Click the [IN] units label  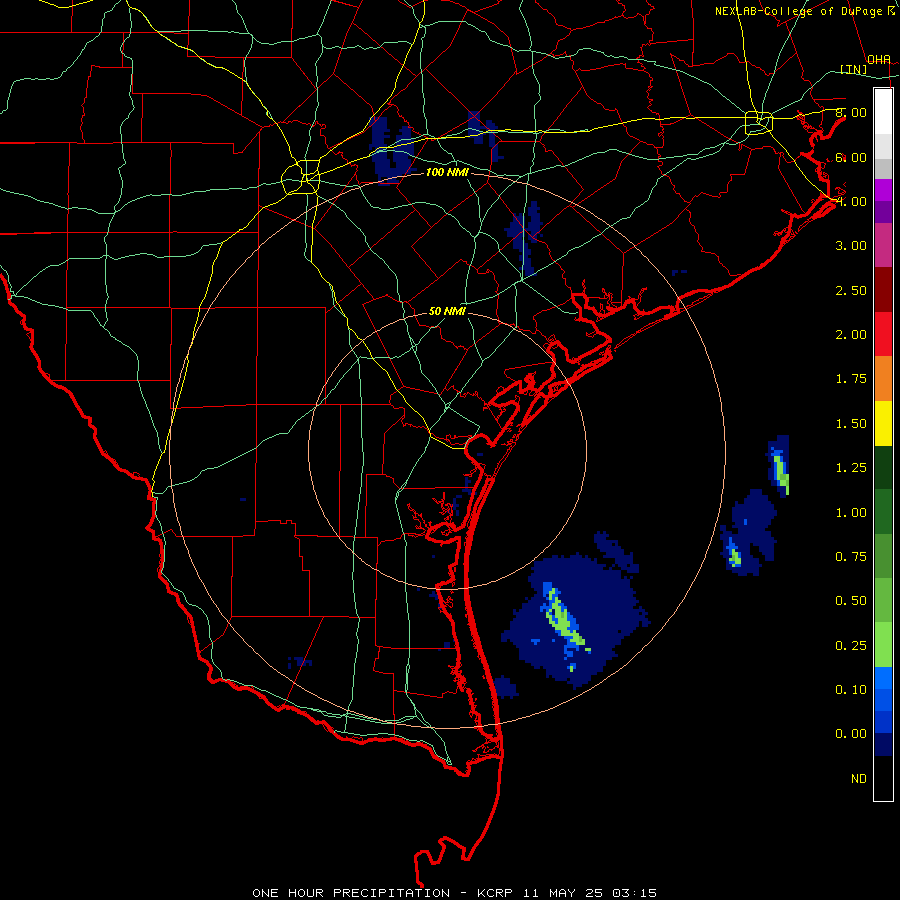point(854,69)
